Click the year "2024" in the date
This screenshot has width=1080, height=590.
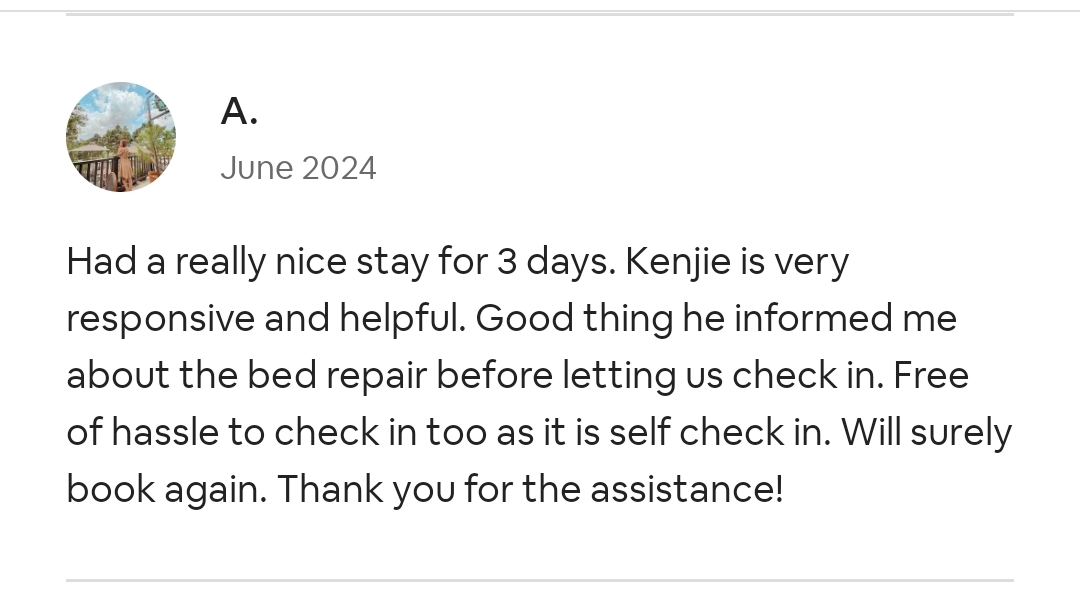339,168
